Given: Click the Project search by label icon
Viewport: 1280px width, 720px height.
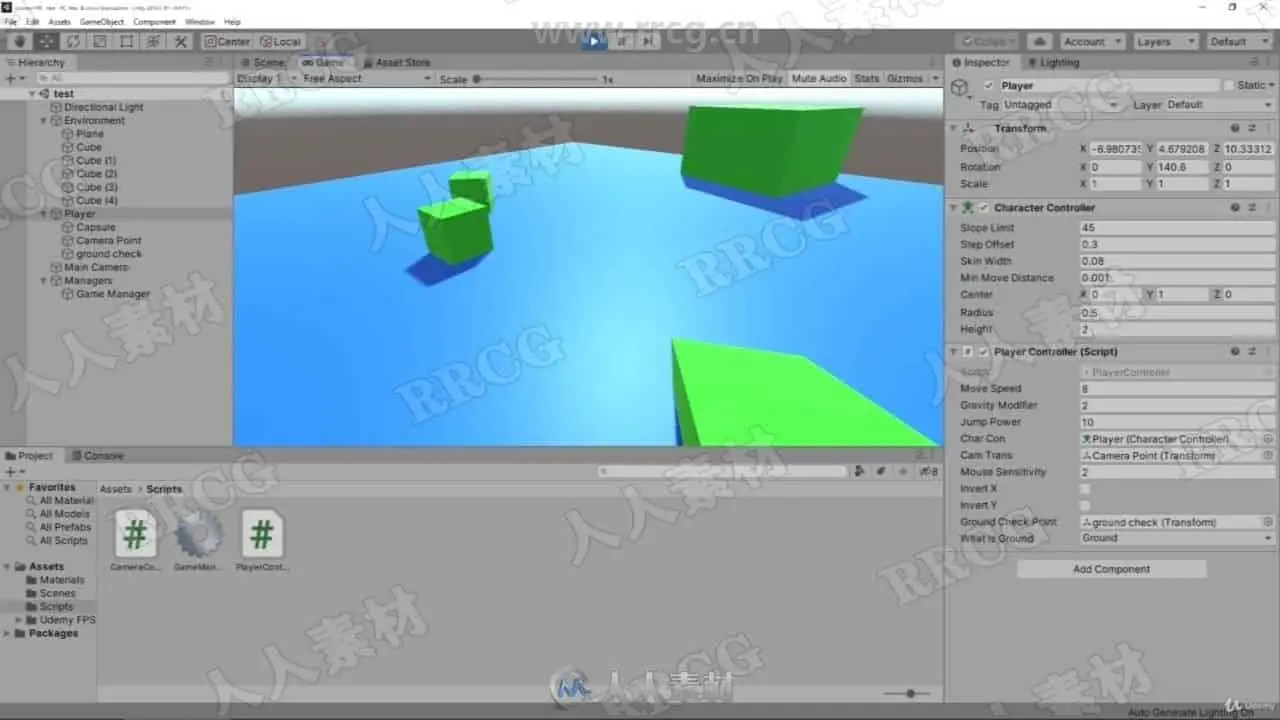Looking at the screenshot, I should pos(881,471).
